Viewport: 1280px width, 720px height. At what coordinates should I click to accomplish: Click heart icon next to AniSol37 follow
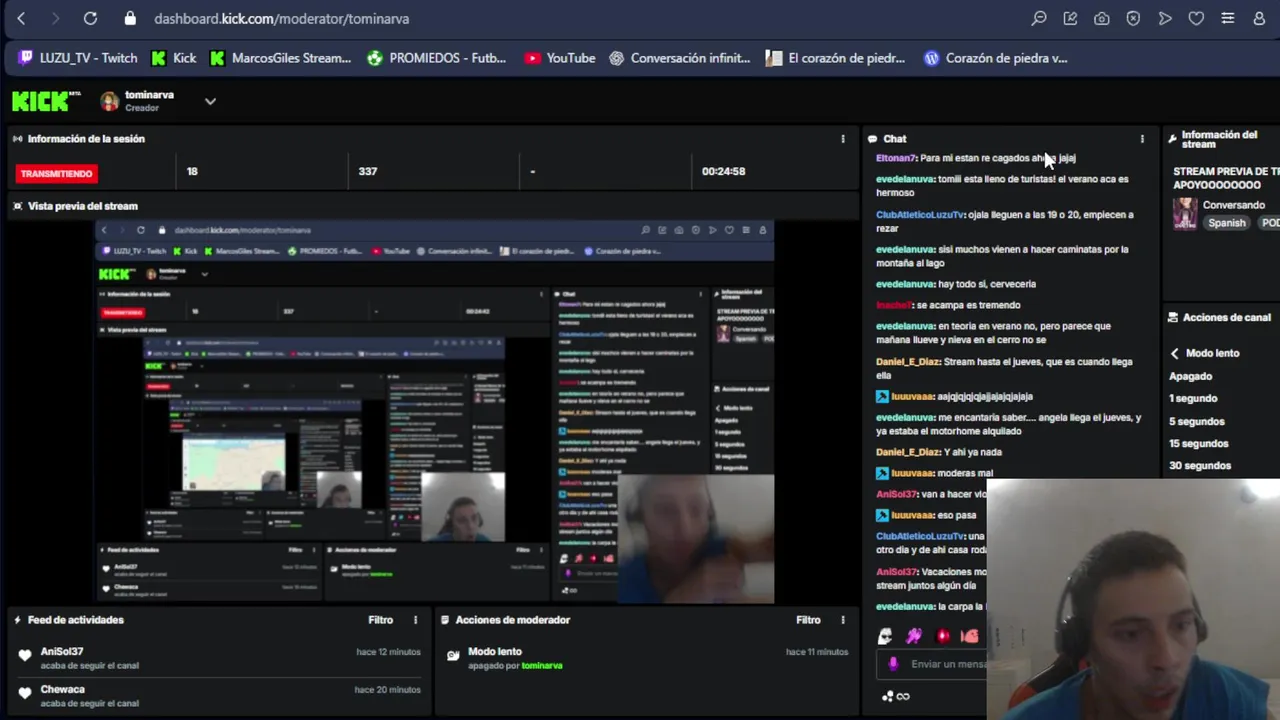(25, 656)
